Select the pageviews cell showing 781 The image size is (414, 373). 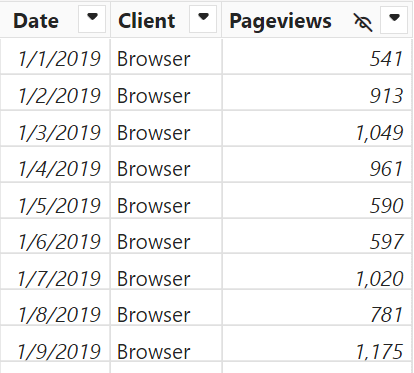pyautogui.click(x=317, y=308)
